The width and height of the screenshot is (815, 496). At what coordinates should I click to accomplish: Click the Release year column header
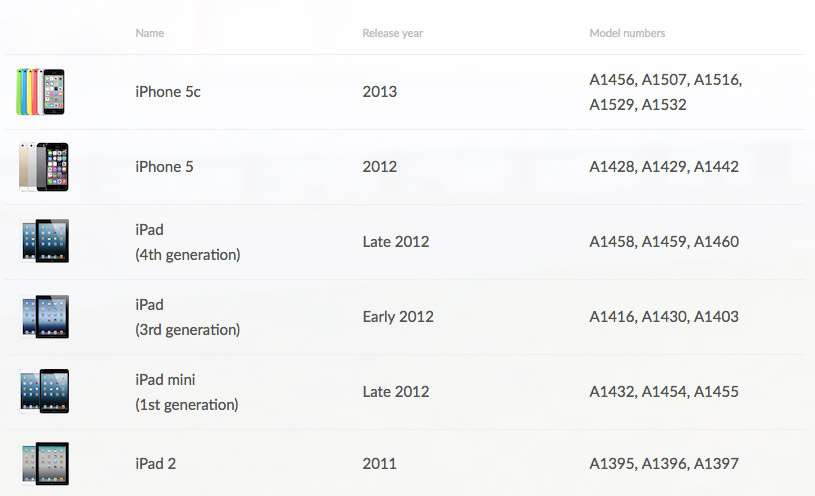click(x=392, y=33)
